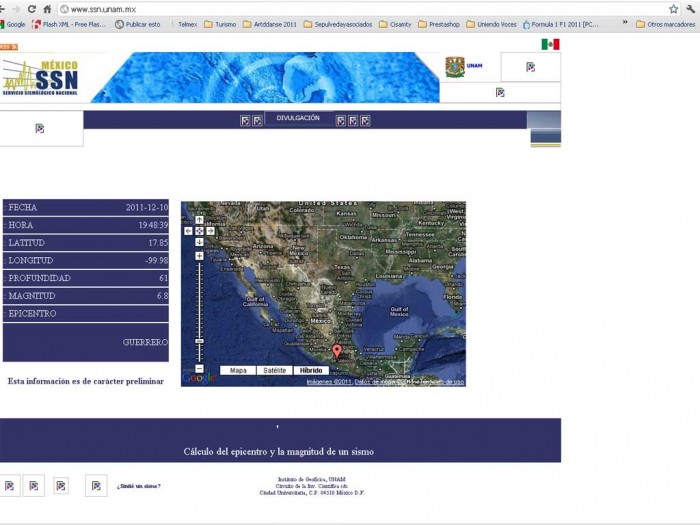Viewport: 700px width, 525px height.
Task: Click first broken footer image
Action: [x=9, y=486]
